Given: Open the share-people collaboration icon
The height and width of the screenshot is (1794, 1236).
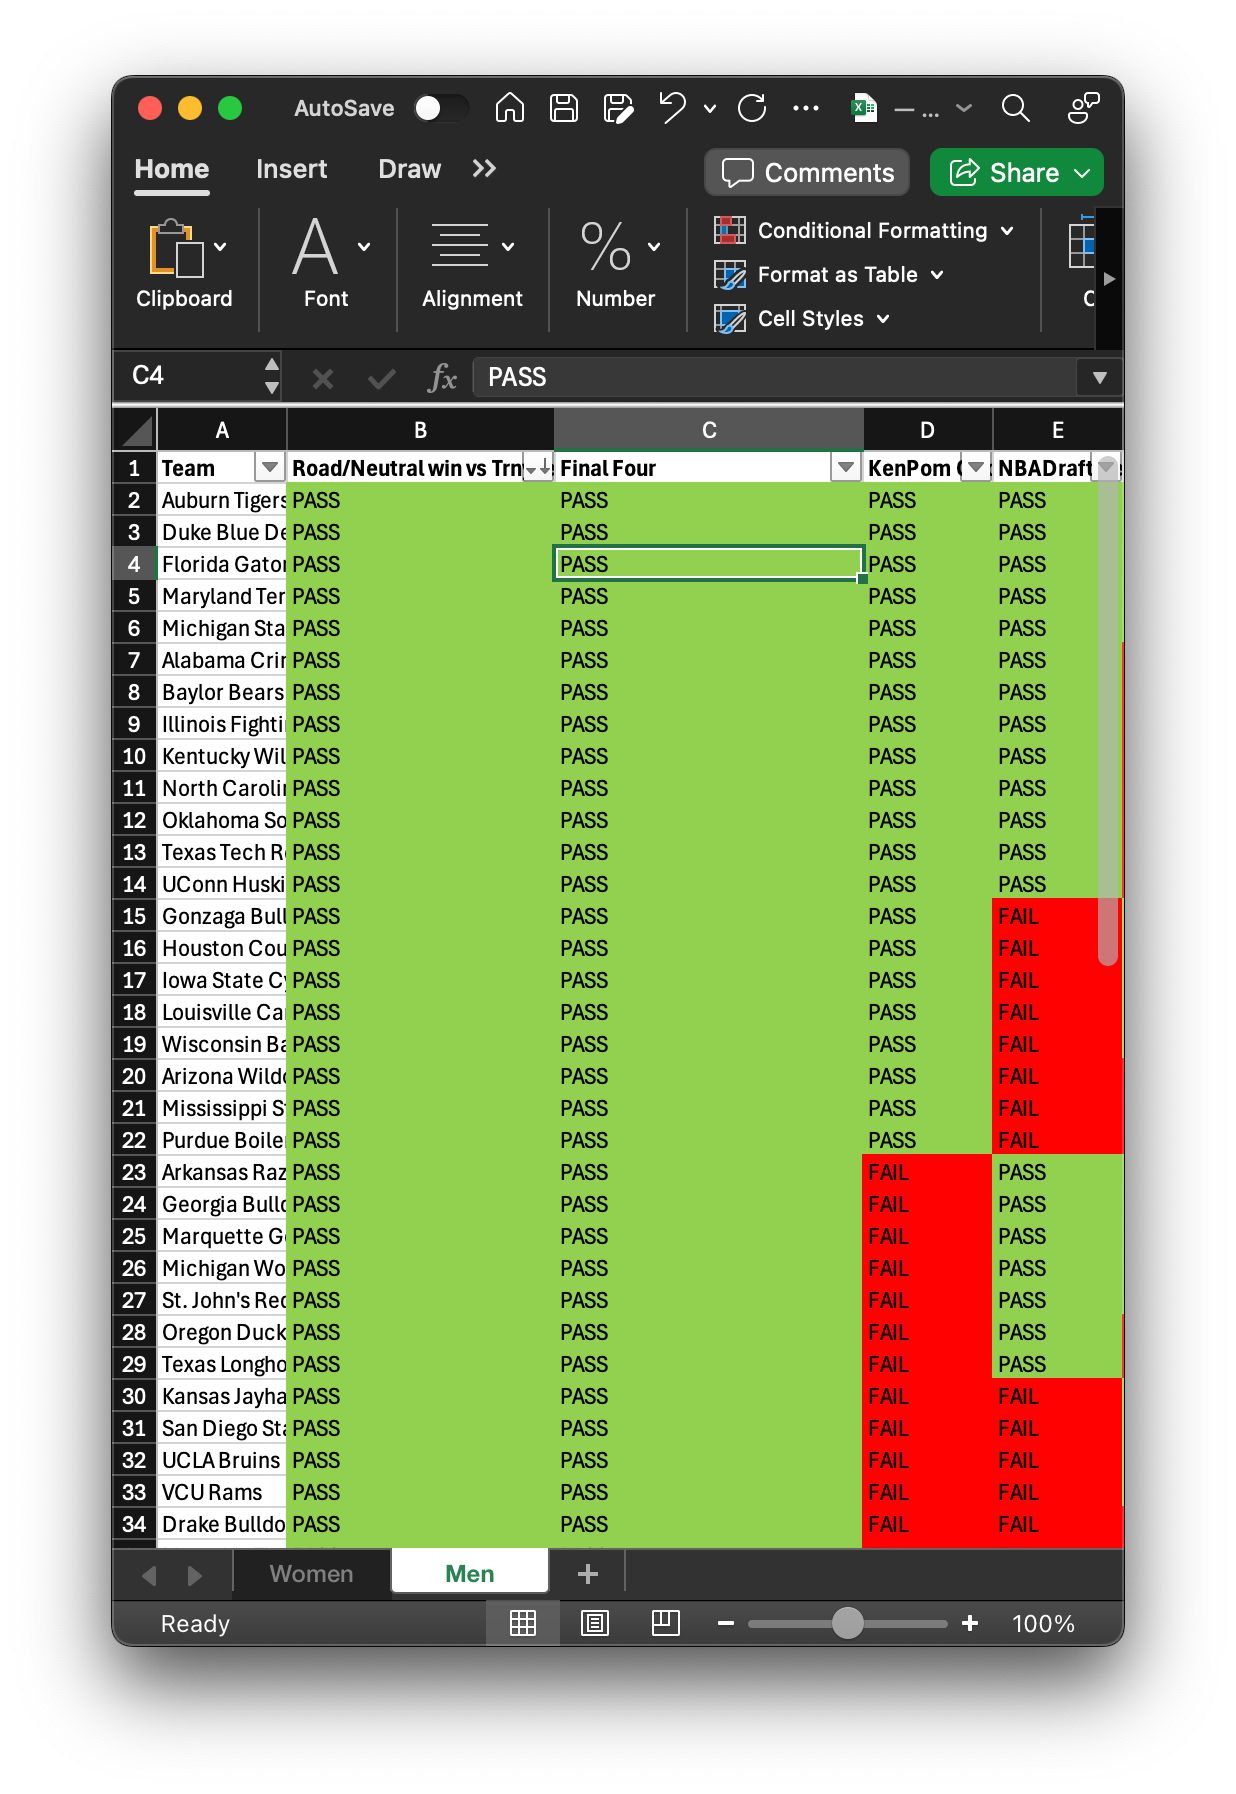Looking at the screenshot, I should coord(1083,108).
